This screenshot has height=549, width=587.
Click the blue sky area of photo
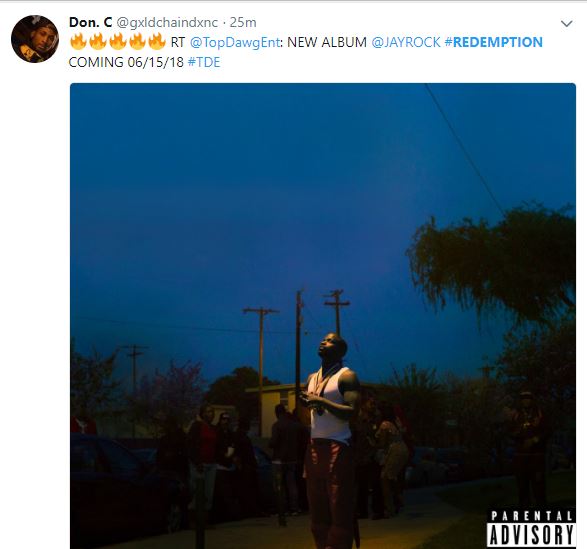243,187
